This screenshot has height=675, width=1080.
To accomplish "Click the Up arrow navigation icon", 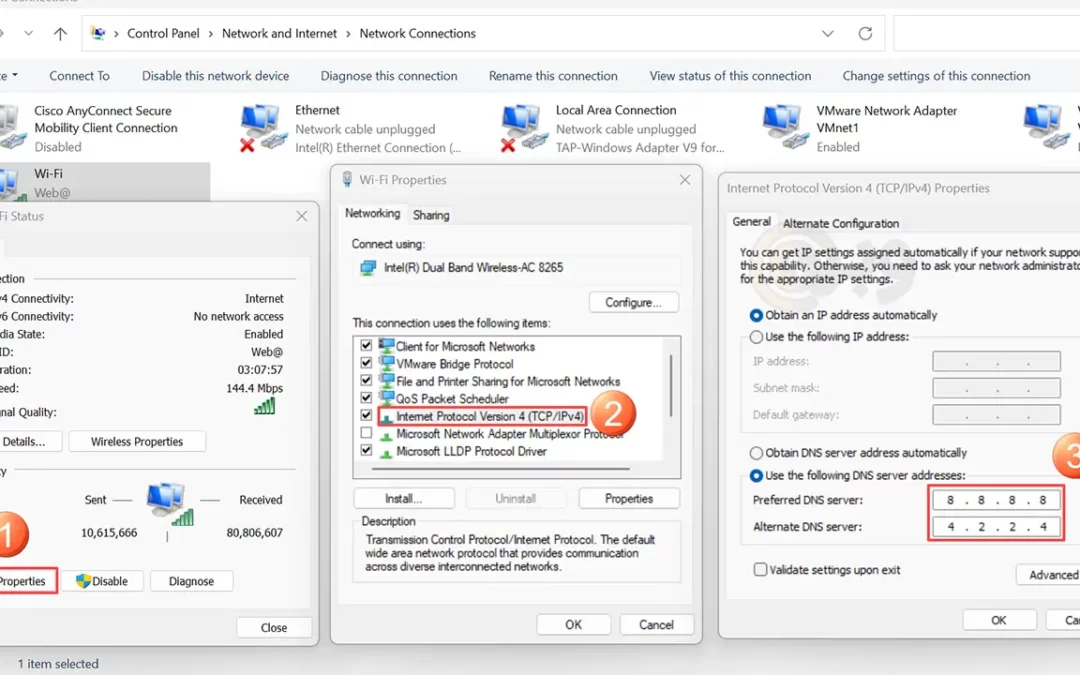I will pos(60,33).
